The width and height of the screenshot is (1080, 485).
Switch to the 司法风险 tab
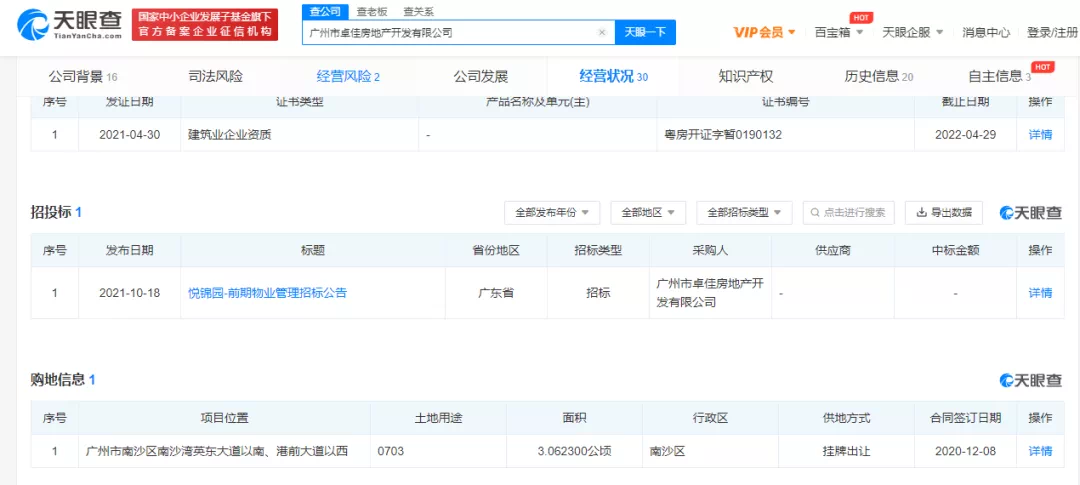click(x=215, y=76)
